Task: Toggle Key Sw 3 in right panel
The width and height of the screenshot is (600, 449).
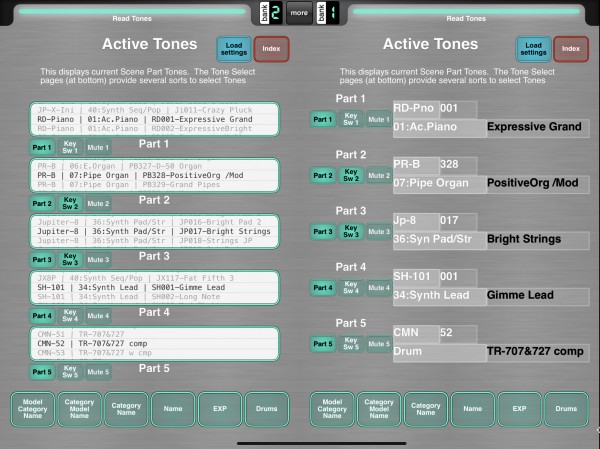Action: coord(351,232)
